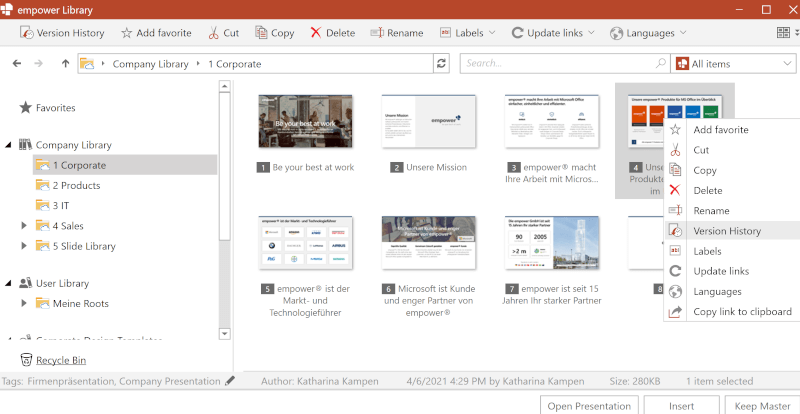800x414 pixels.
Task: Click Company Library in the breadcrumb path
Action: [x=151, y=64]
